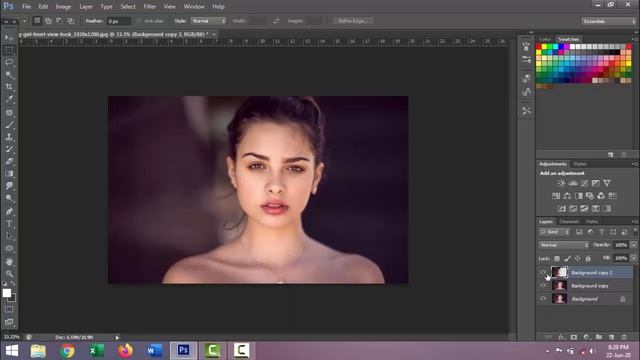
Task: Toggle Lock image pixels brush icon
Action: (x=567, y=258)
